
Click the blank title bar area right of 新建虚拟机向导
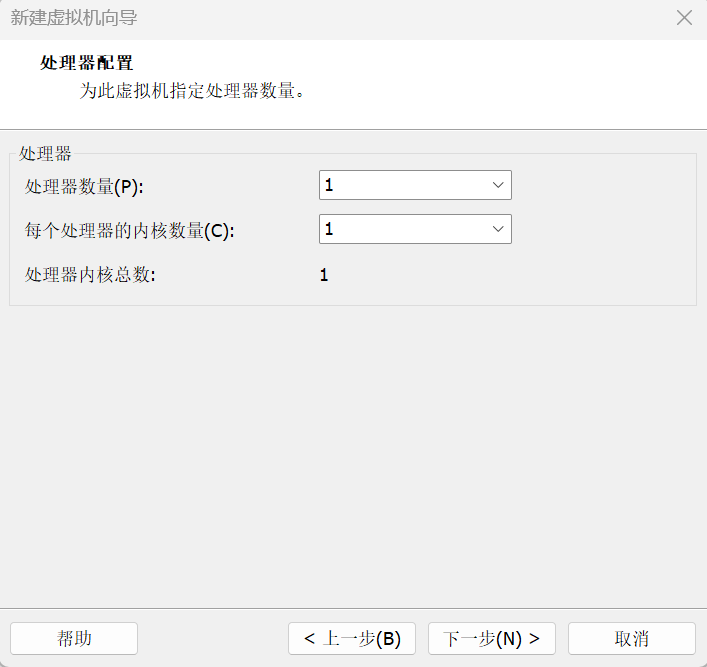400,18
